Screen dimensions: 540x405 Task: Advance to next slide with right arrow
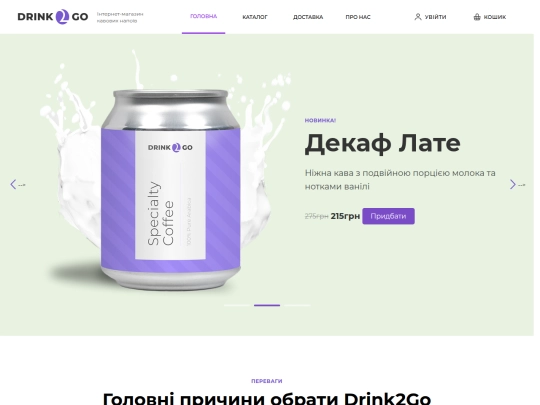tap(512, 185)
